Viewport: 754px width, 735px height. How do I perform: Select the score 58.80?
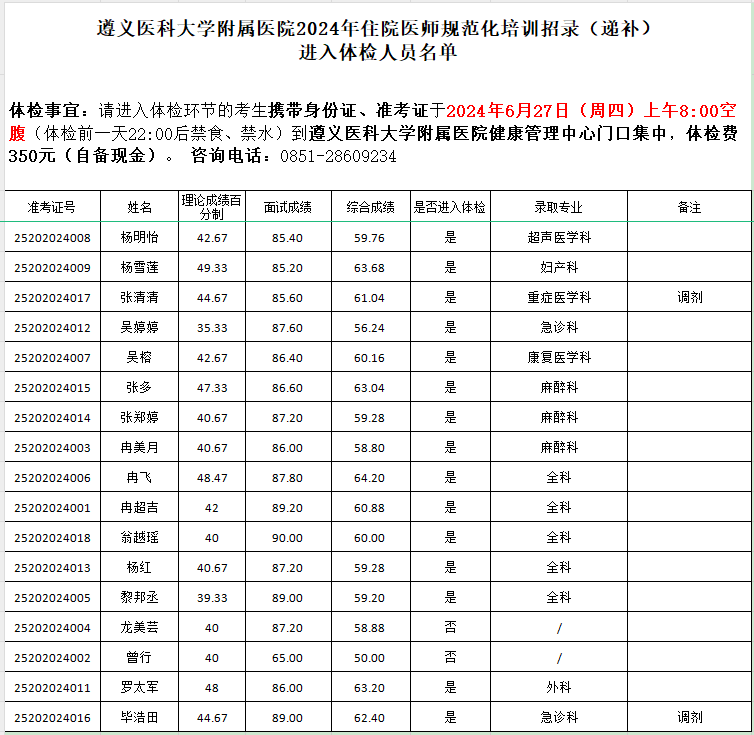pyautogui.click(x=369, y=448)
